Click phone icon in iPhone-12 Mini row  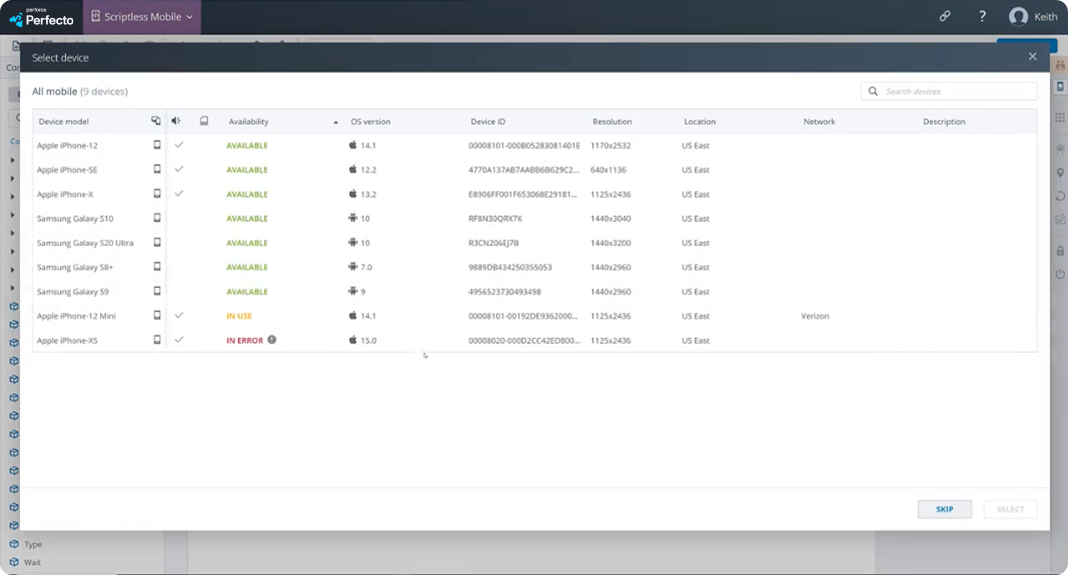pyautogui.click(x=157, y=315)
